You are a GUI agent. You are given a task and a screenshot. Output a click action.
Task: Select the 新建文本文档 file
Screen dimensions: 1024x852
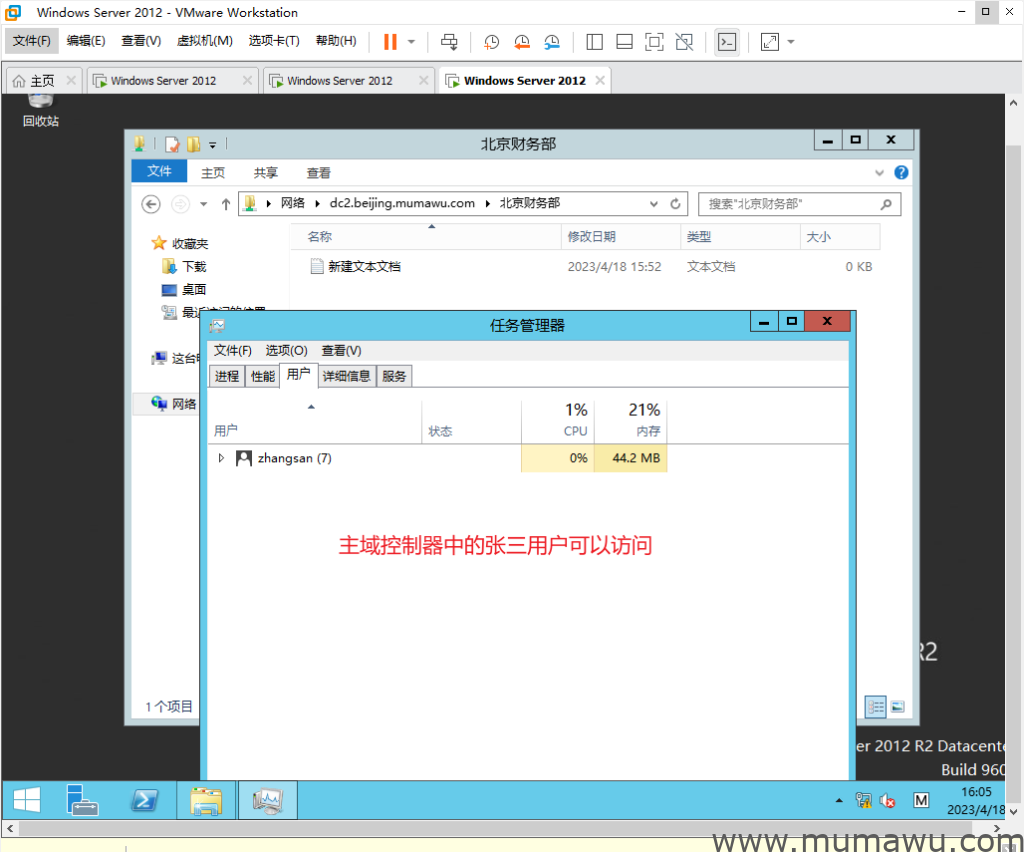coord(364,266)
